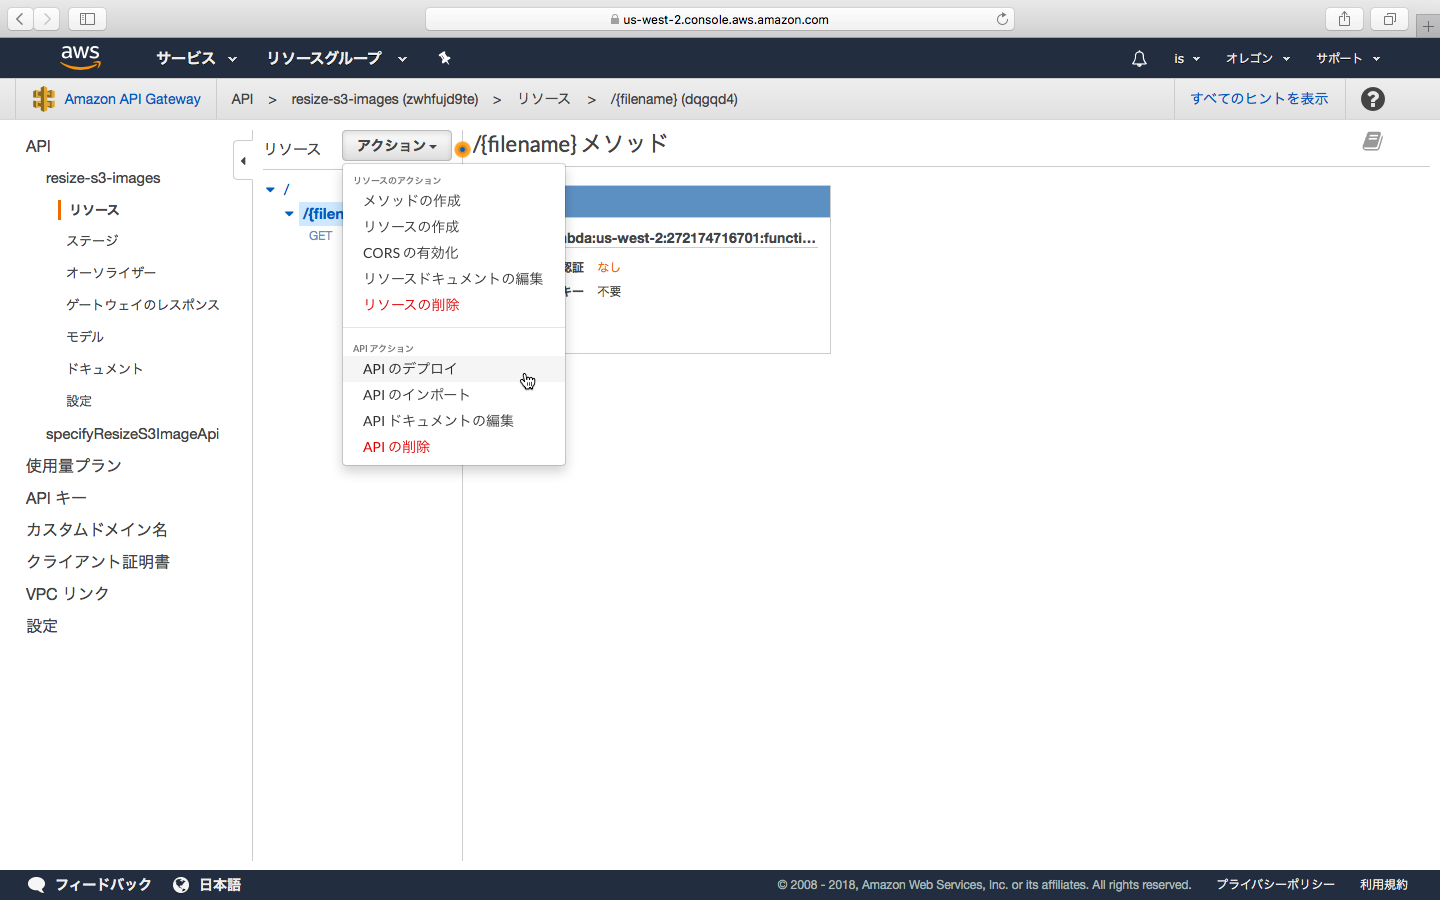1440x900 pixels.
Task: Collapse the left navigation panel arrow
Action: click(x=243, y=160)
